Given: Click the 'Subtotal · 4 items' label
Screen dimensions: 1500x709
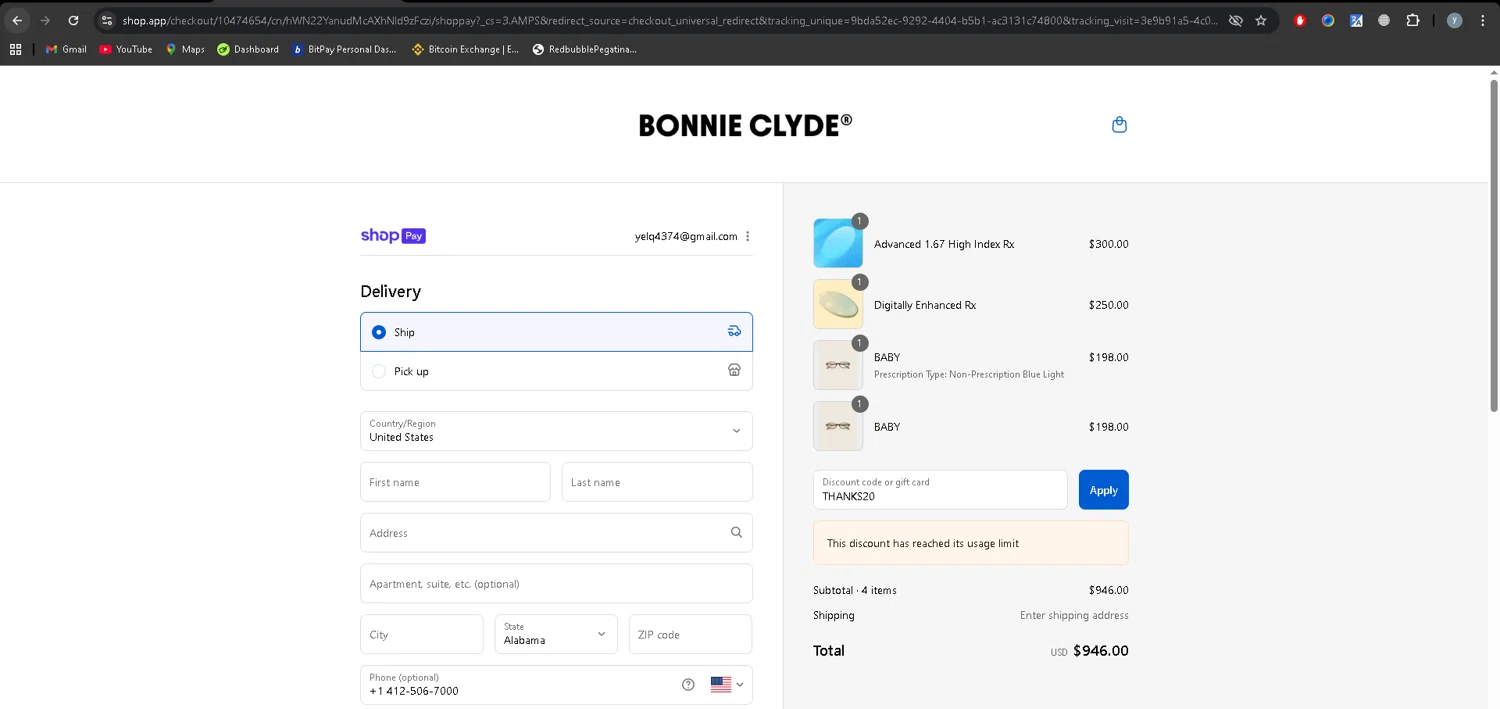Looking at the screenshot, I should 854,590.
